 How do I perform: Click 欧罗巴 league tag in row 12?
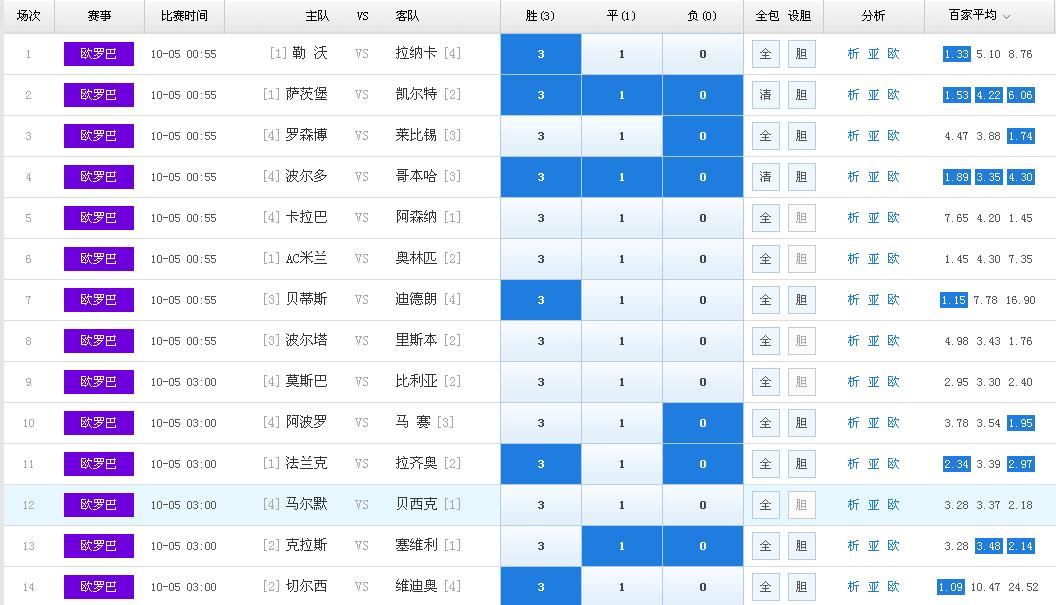pyautogui.click(x=99, y=505)
